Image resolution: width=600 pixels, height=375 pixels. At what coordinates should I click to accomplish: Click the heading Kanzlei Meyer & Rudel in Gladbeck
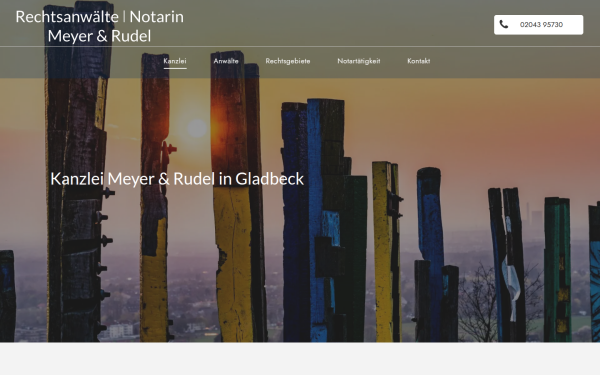[x=177, y=179]
